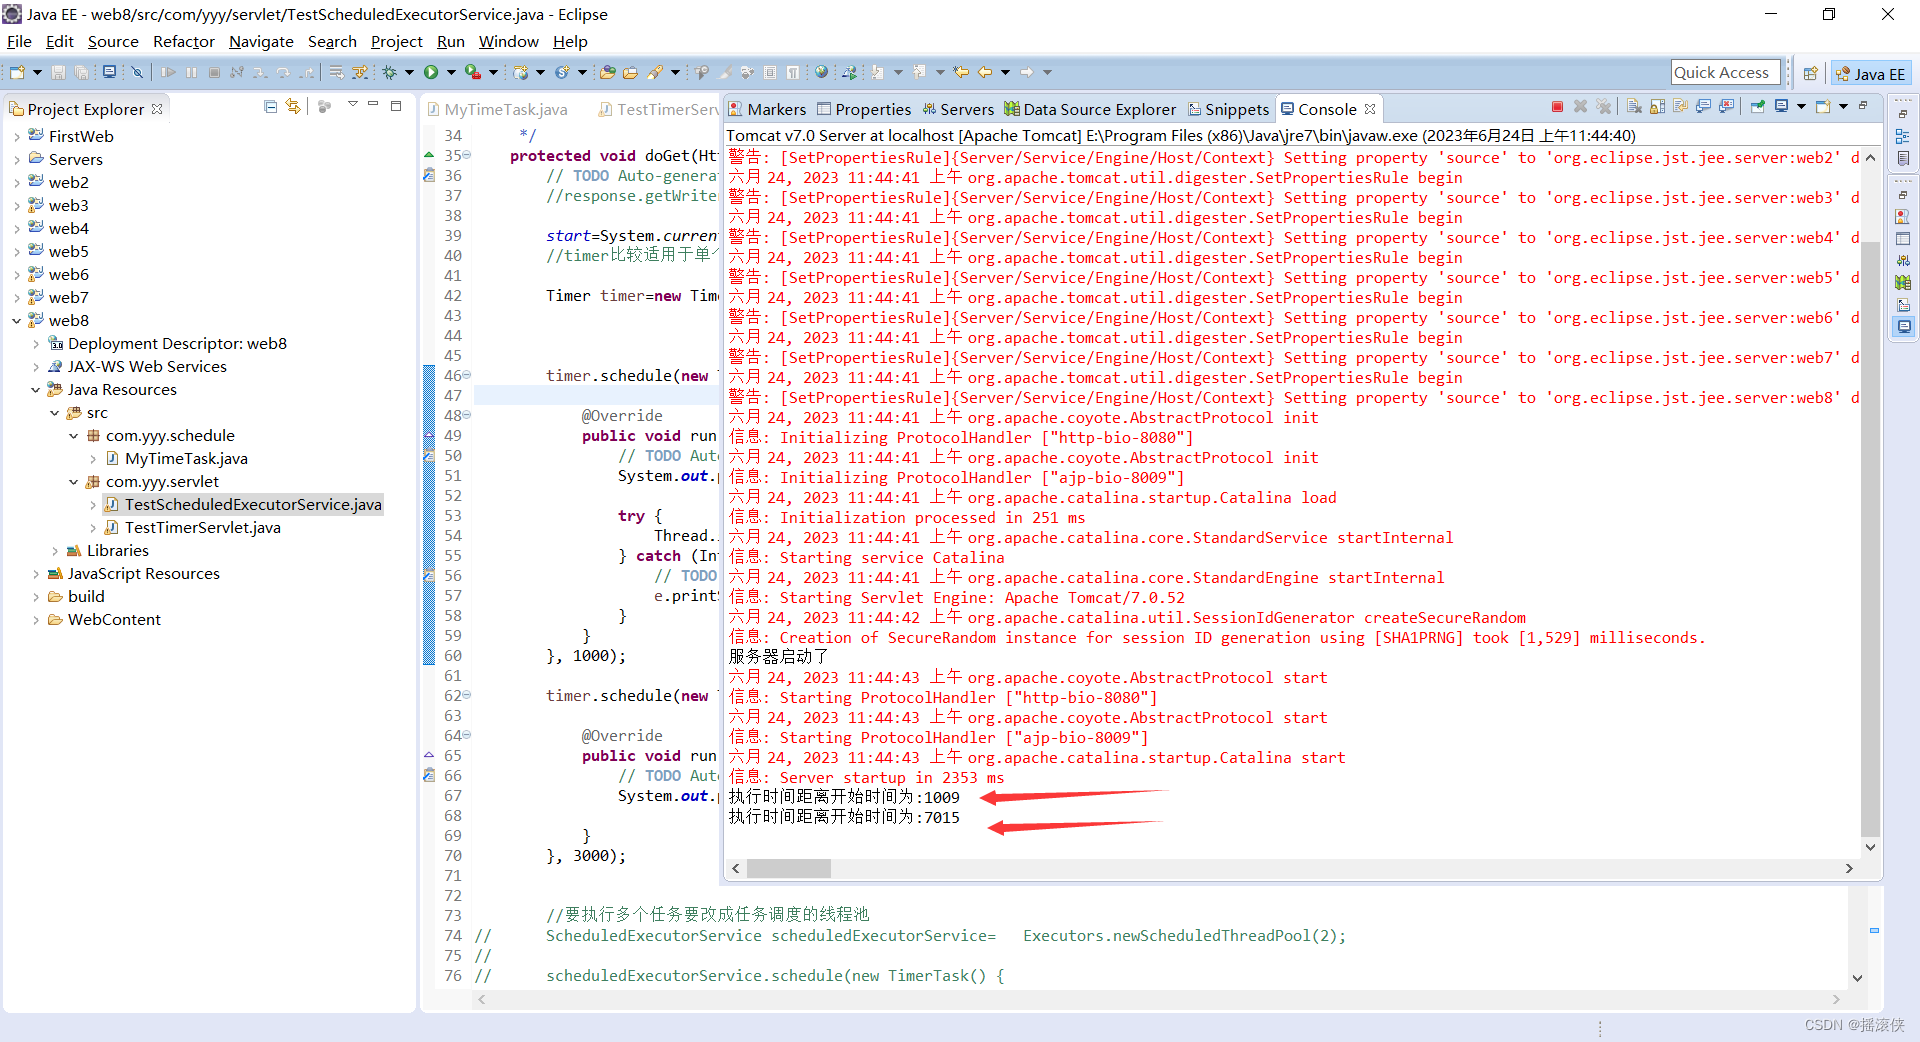The image size is (1920, 1042).
Task: Terminate server with red stop icon
Action: click(1557, 107)
